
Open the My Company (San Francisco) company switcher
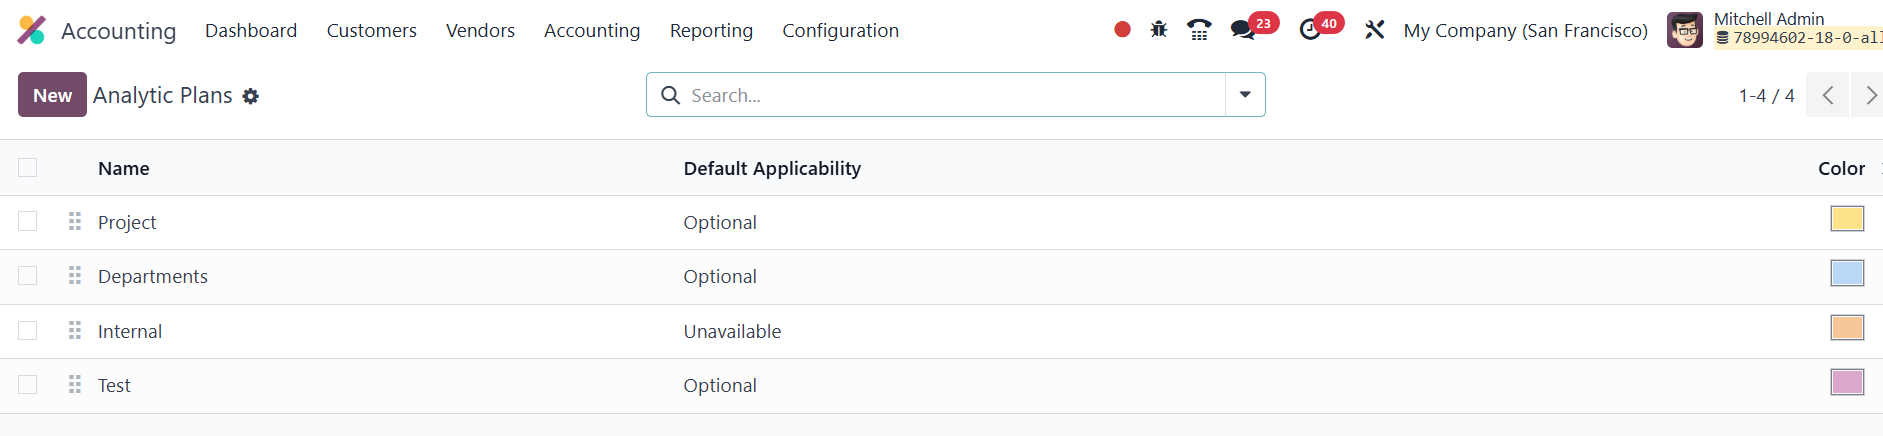pyautogui.click(x=1525, y=30)
